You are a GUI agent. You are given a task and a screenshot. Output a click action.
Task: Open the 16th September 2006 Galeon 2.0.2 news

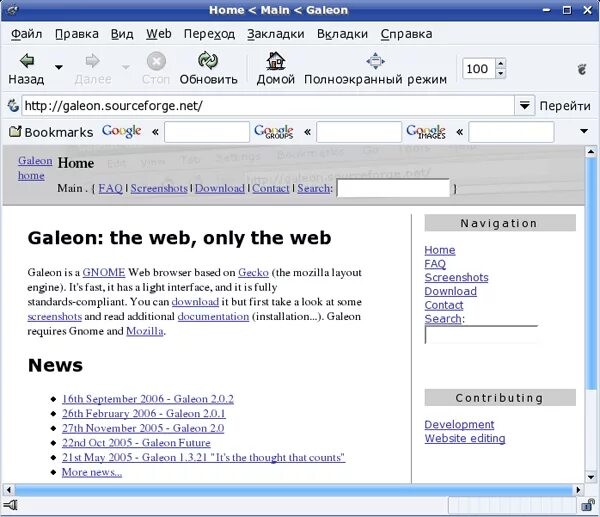tap(148, 399)
